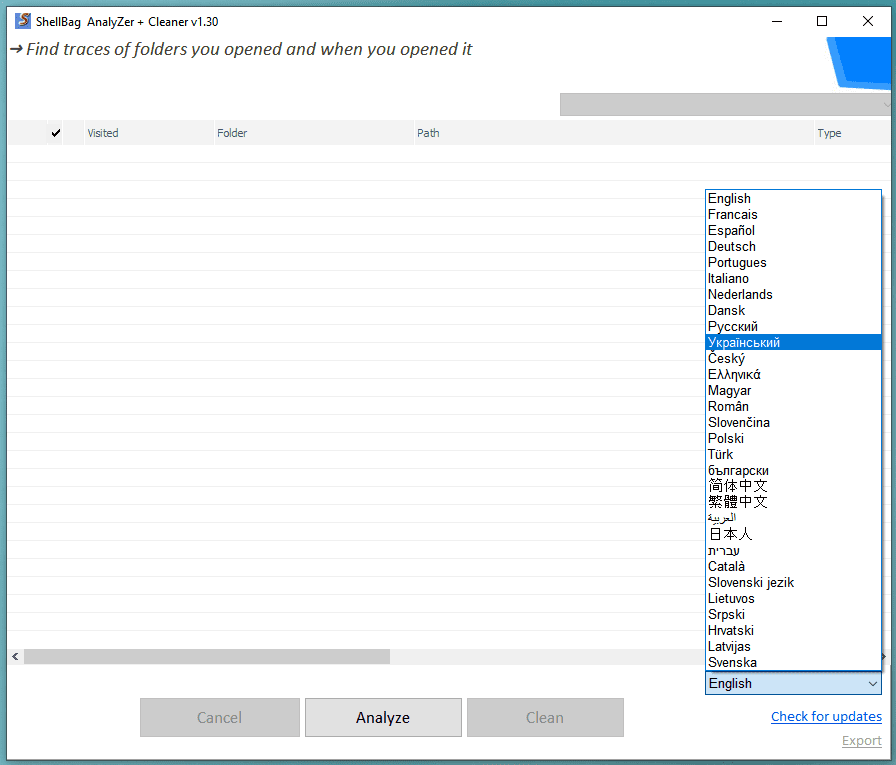Screen dimensions: 896x765
Task: Choose 日本人 Japanese option
Action: coord(793,534)
